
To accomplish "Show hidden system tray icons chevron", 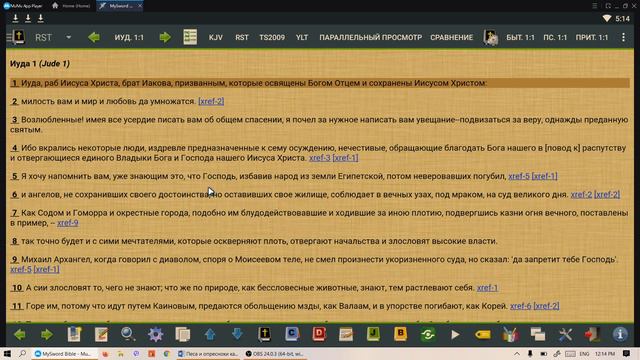I will (x=517, y=353).
